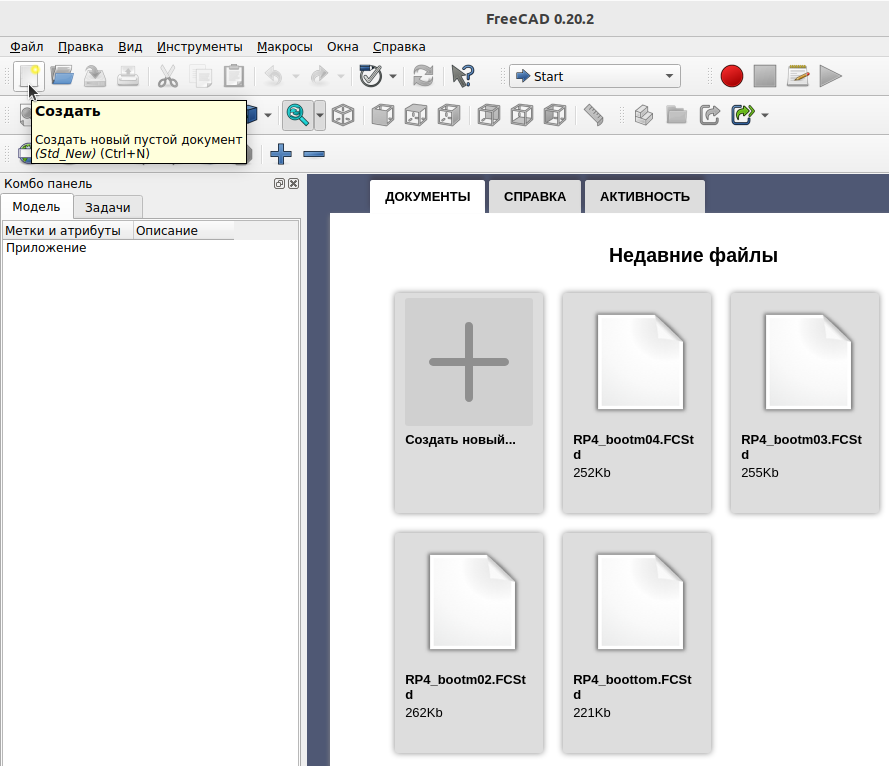The height and width of the screenshot is (766, 889).
Task: Click the Save As icon
Action: [128, 76]
